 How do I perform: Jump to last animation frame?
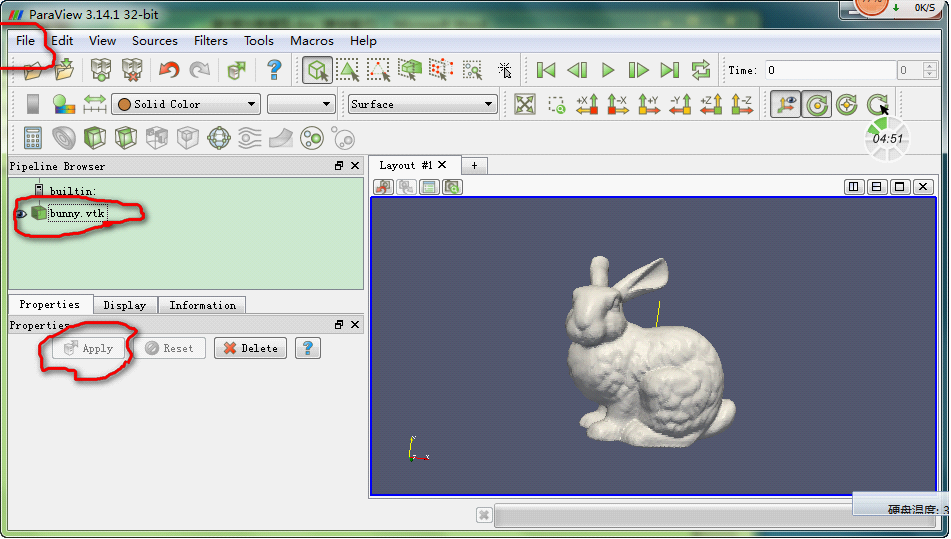click(x=670, y=70)
